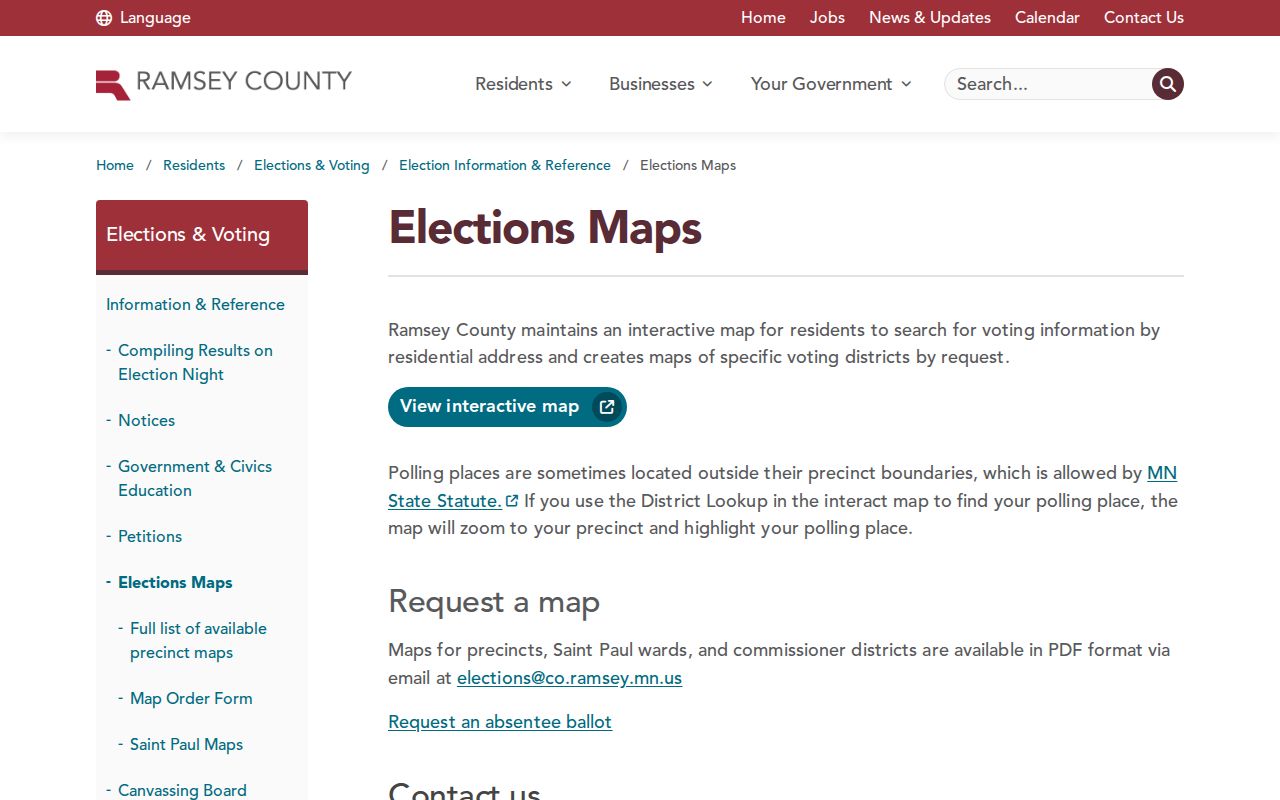
Task: Go to Contact Us page
Action: [1144, 18]
